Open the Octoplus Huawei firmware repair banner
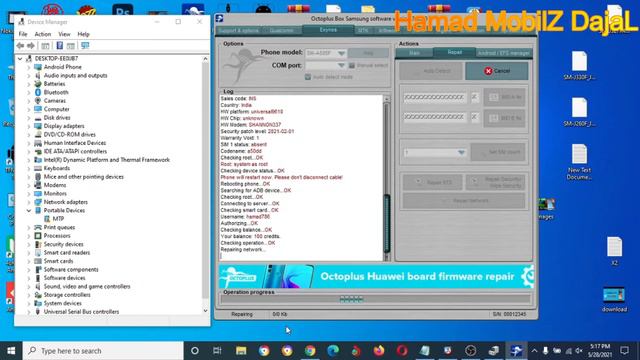Screen dimensions: 640x360 click(x=376, y=276)
